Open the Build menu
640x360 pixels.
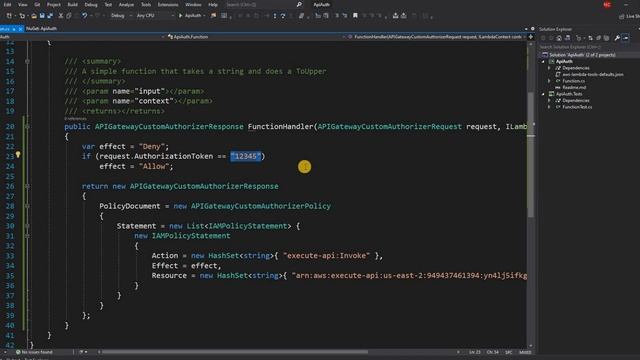coord(73,4)
